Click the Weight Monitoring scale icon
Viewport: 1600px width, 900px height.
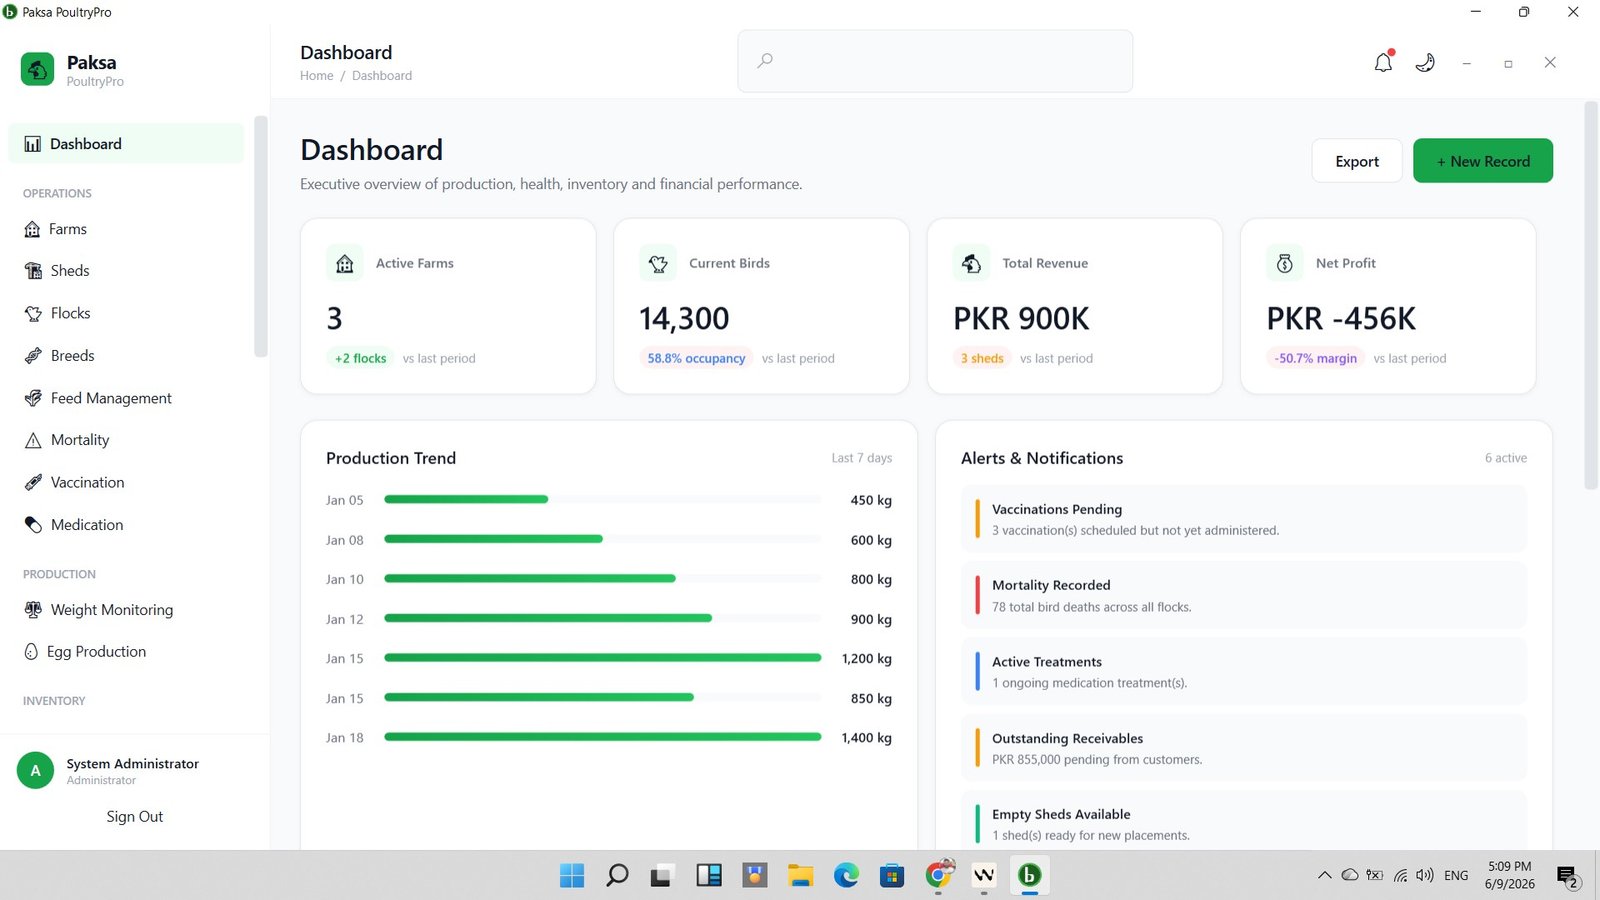click(x=33, y=610)
